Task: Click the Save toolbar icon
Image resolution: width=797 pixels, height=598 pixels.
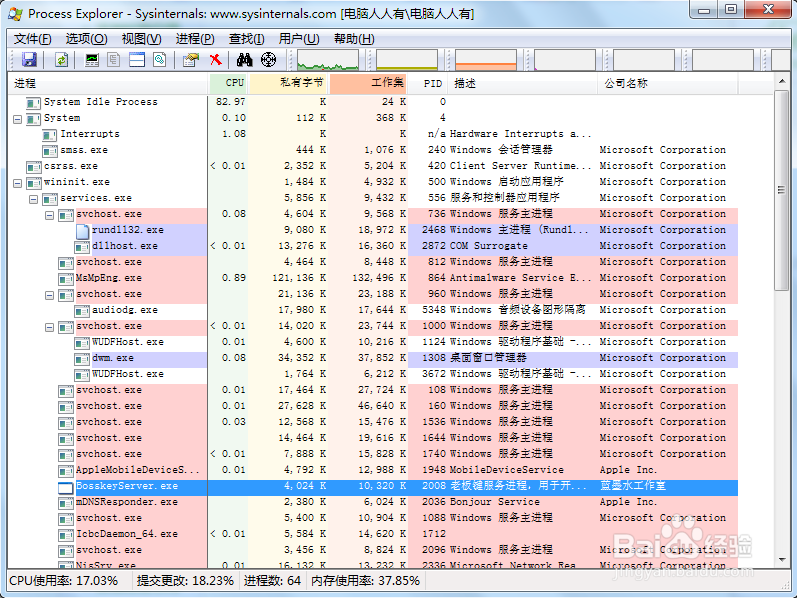Action: (29, 60)
